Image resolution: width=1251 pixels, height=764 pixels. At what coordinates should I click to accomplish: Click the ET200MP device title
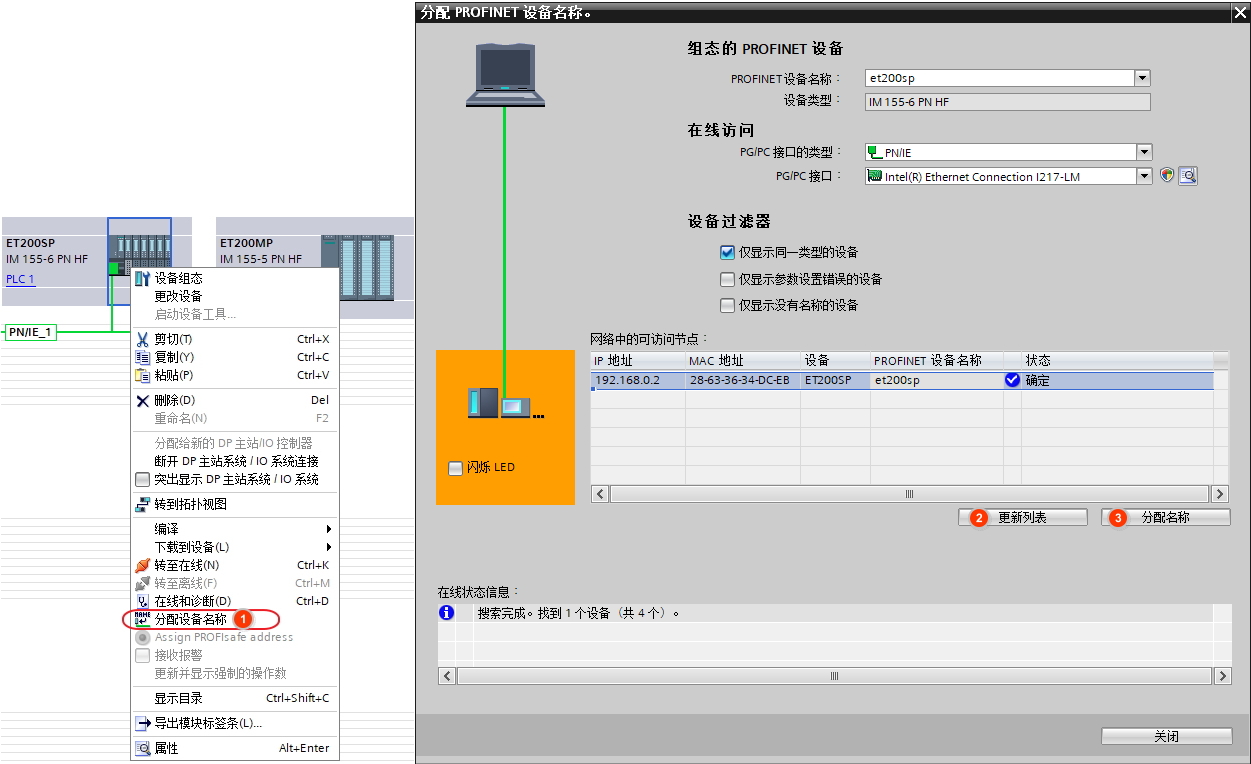click(x=246, y=243)
